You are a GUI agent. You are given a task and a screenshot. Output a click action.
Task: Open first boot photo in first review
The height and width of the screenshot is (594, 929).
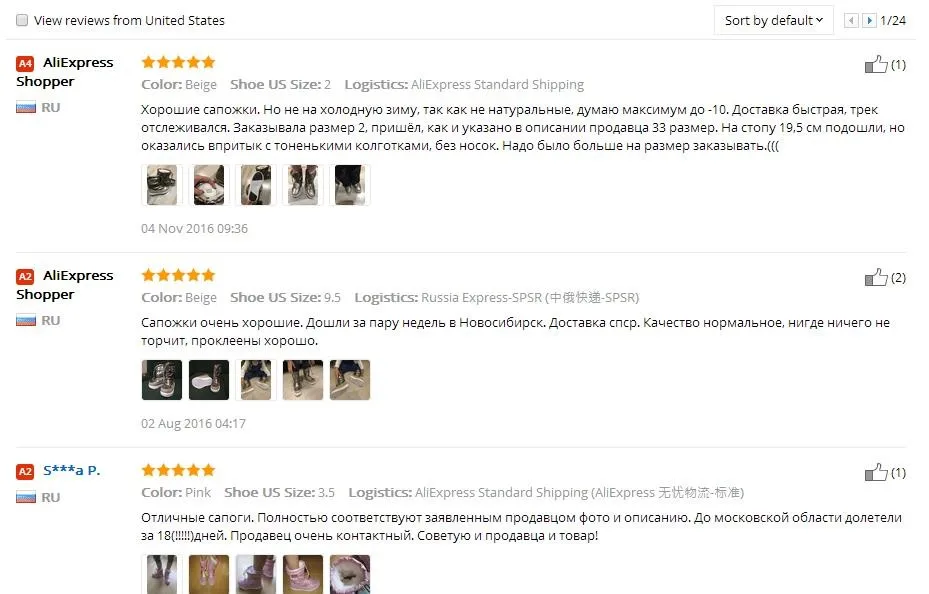point(162,185)
